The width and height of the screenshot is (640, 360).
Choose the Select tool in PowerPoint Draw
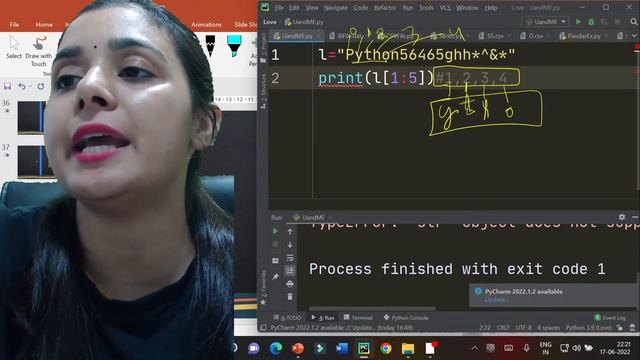pyautogui.click(x=14, y=48)
